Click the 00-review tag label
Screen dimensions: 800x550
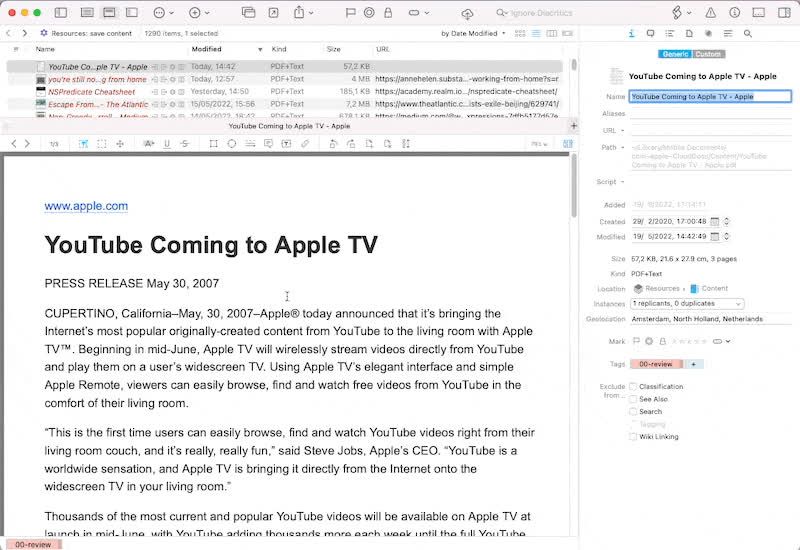[x=656, y=364]
